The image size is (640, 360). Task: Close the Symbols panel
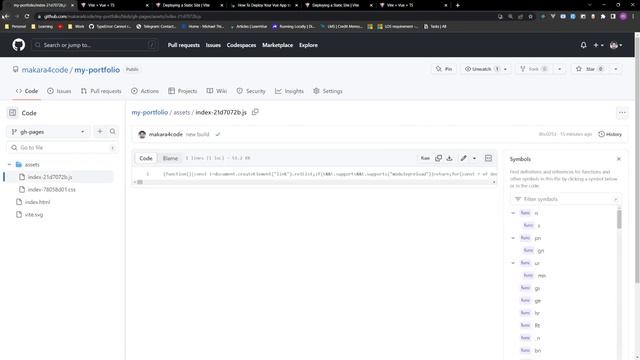pyautogui.click(x=619, y=159)
